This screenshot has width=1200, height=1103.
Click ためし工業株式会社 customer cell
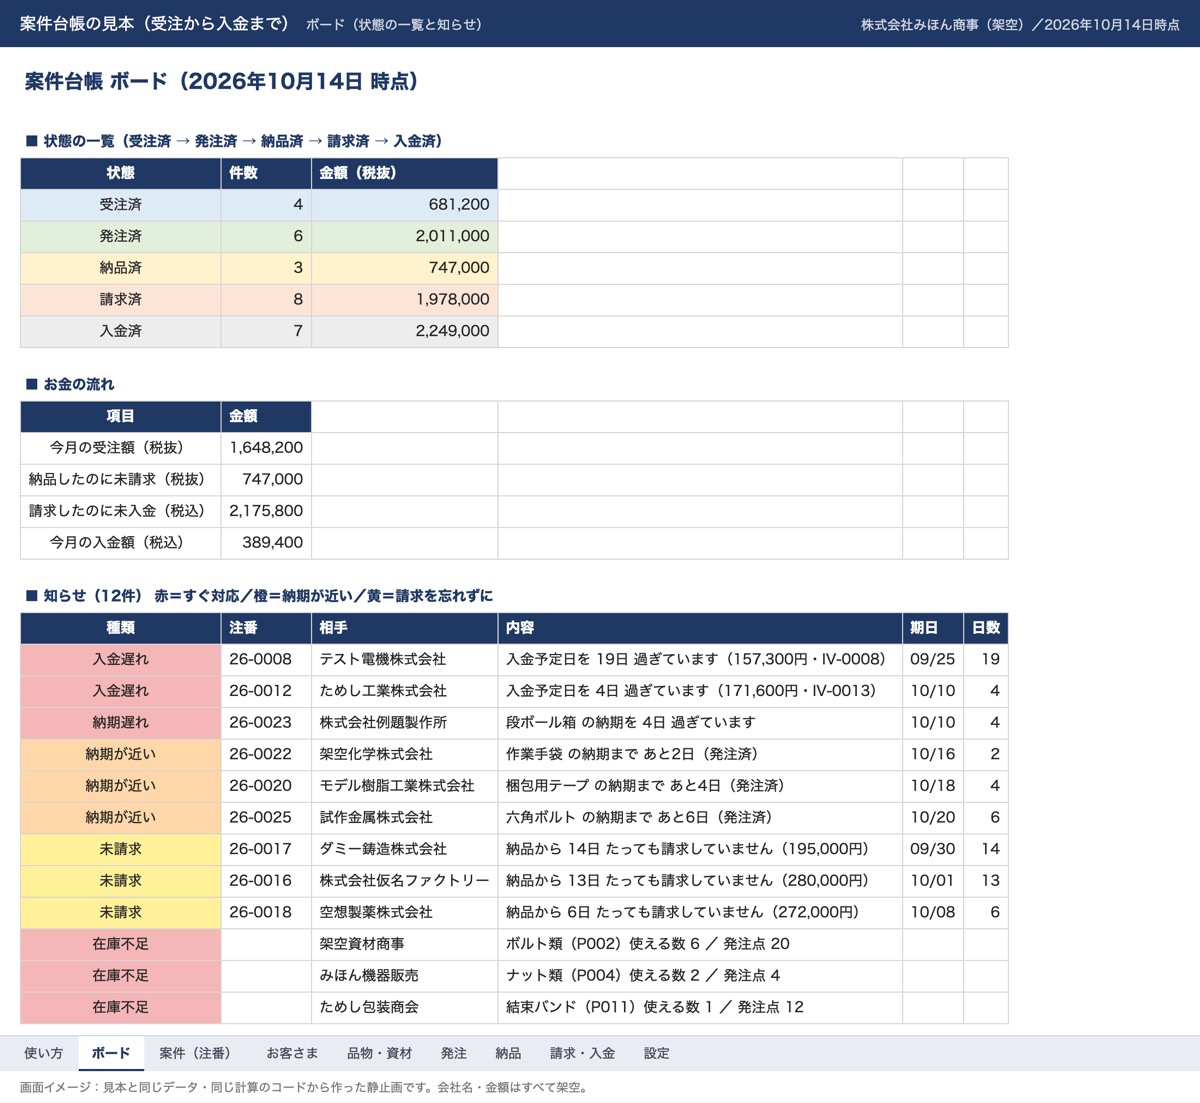(405, 691)
